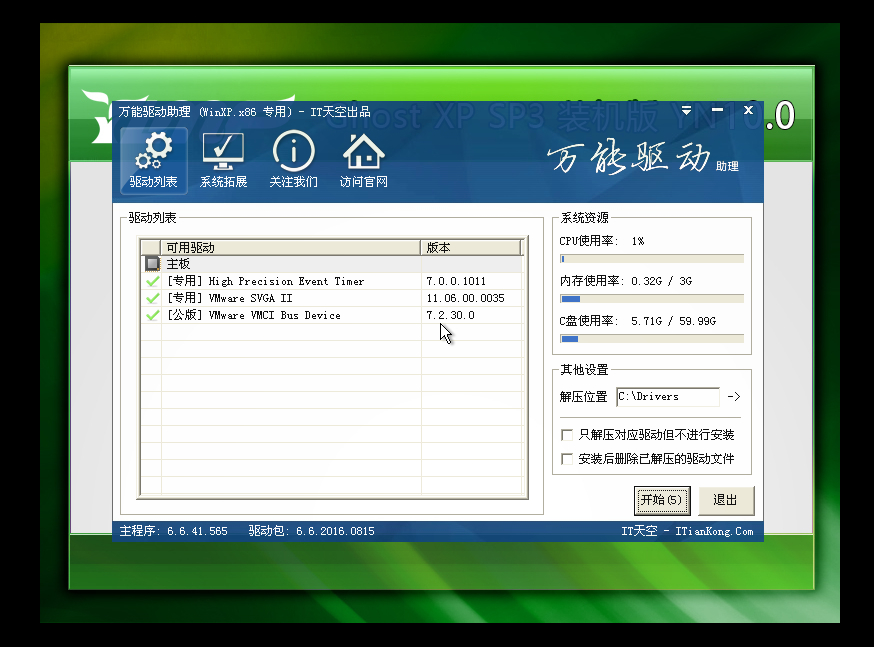Enable 只解压对应驱动但不进行安装 option

[568, 435]
